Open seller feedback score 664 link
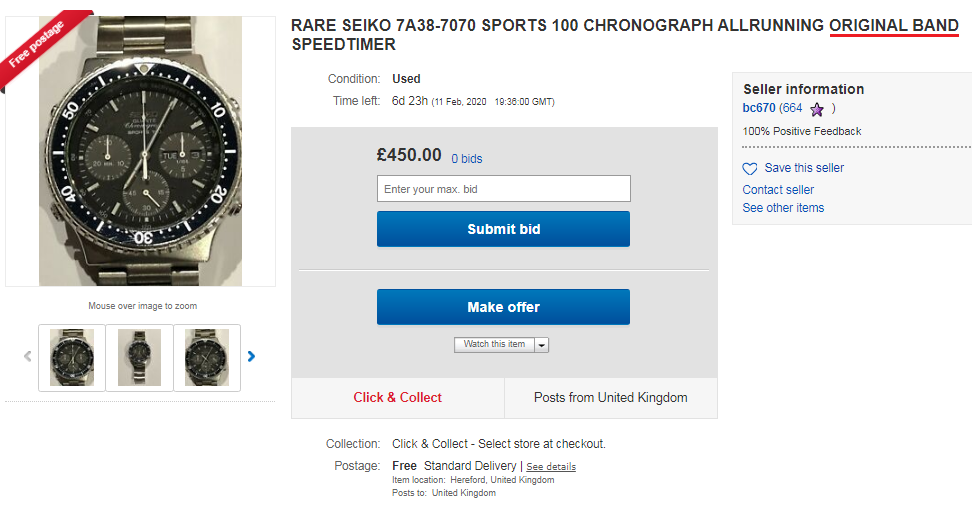Screen dimensions: 972x511 pos(791,108)
